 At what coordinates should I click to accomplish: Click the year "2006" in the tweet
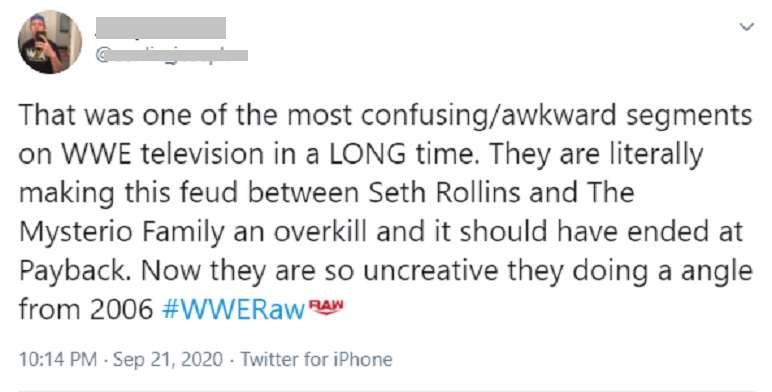[x=122, y=310]
